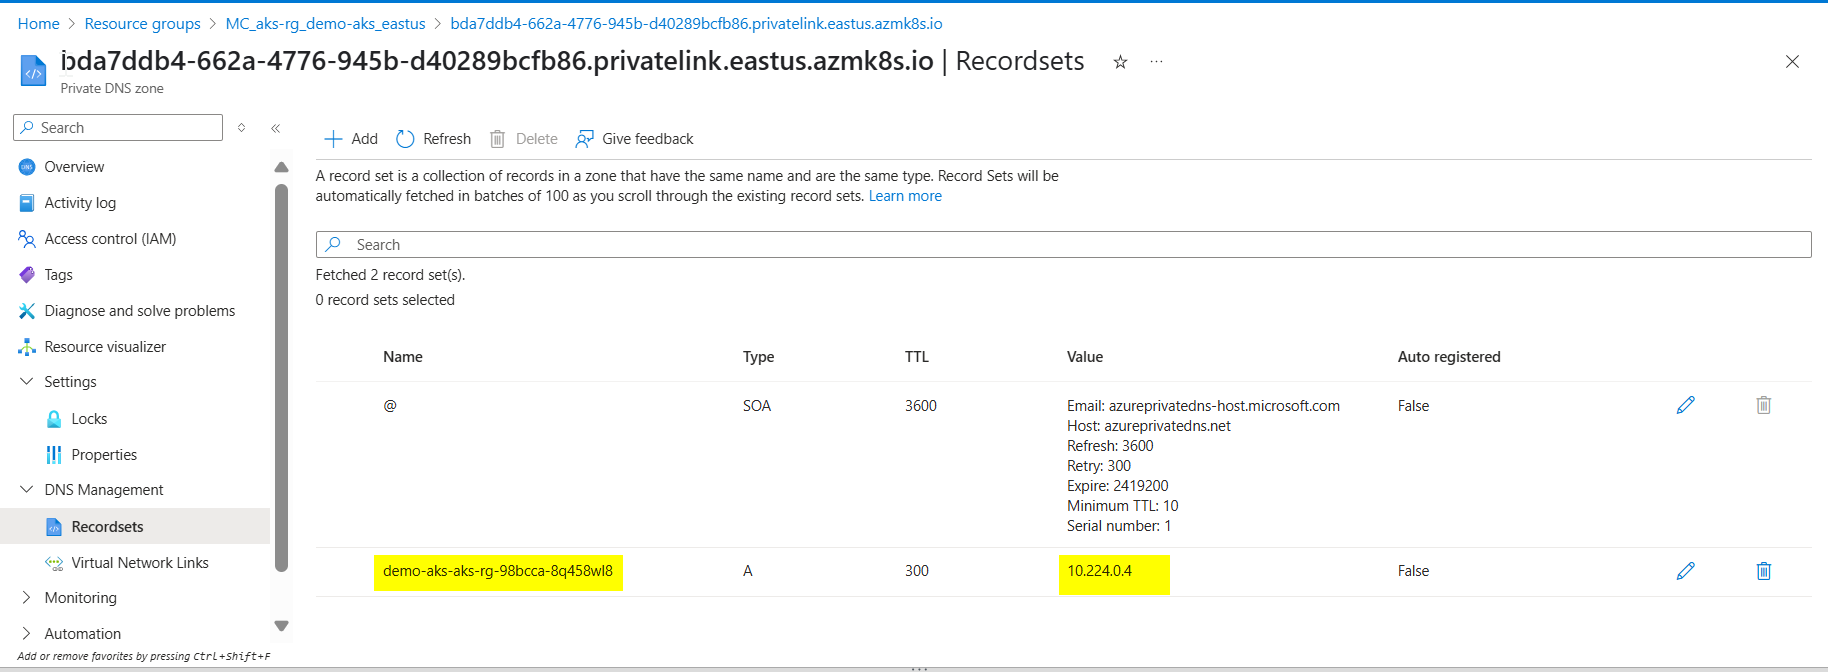Click the sidebar sort/expand diamond icon
The height and width of the screenshot is (672, 1828).
[241, 127]
